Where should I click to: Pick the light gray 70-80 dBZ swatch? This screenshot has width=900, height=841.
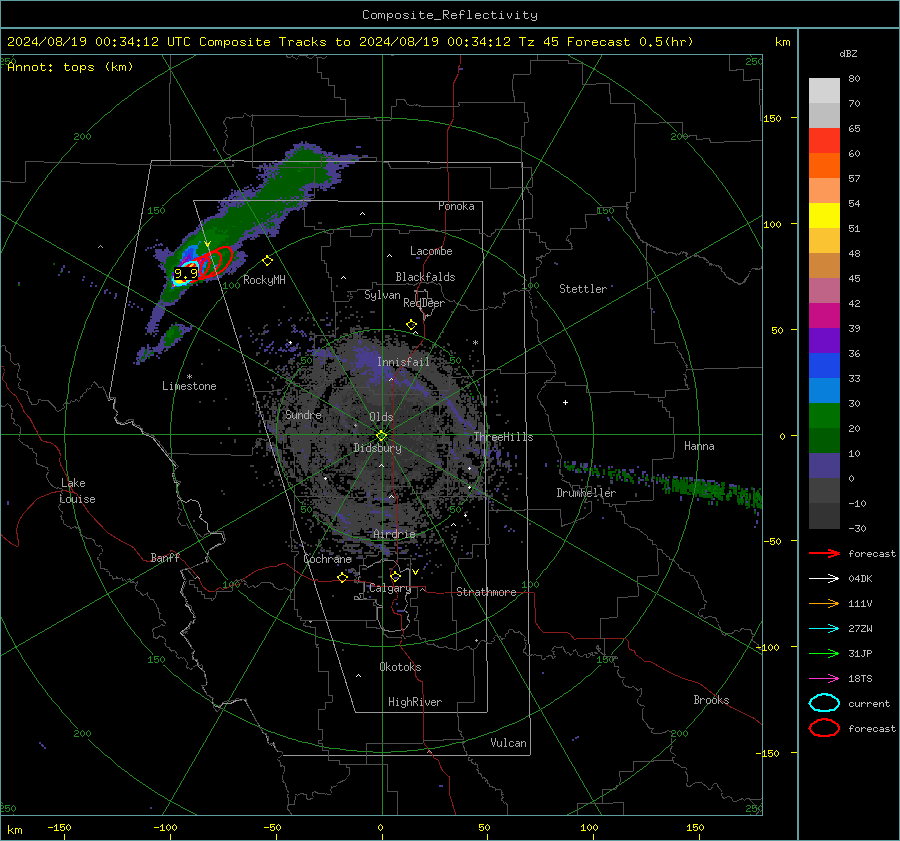point(824,91)
